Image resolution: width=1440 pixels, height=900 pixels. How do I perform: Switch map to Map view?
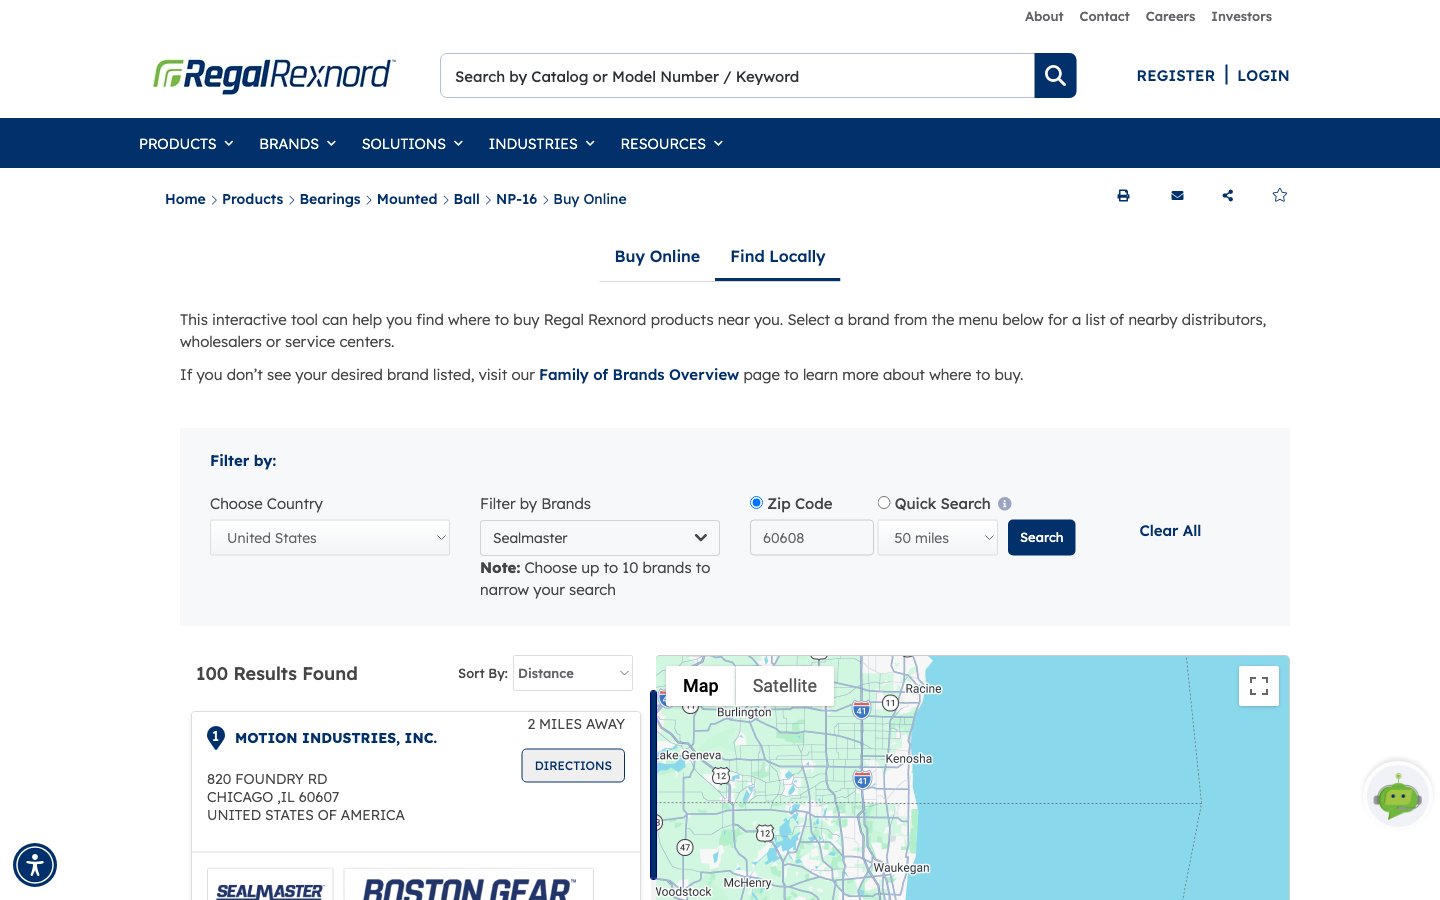pyautogui.click(x=701, y=686)
